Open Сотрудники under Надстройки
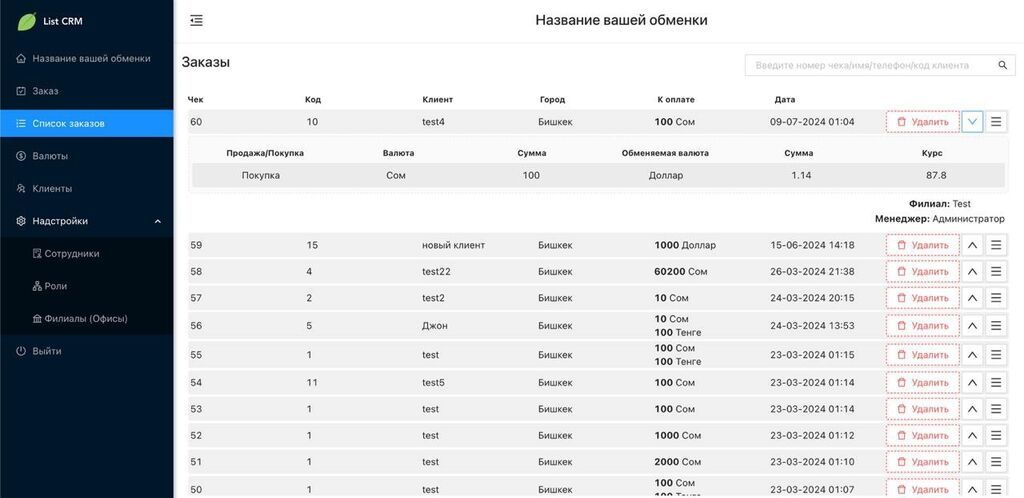Screen dimensions: 1024x498 pyautogui.click(x=72, y=254)
